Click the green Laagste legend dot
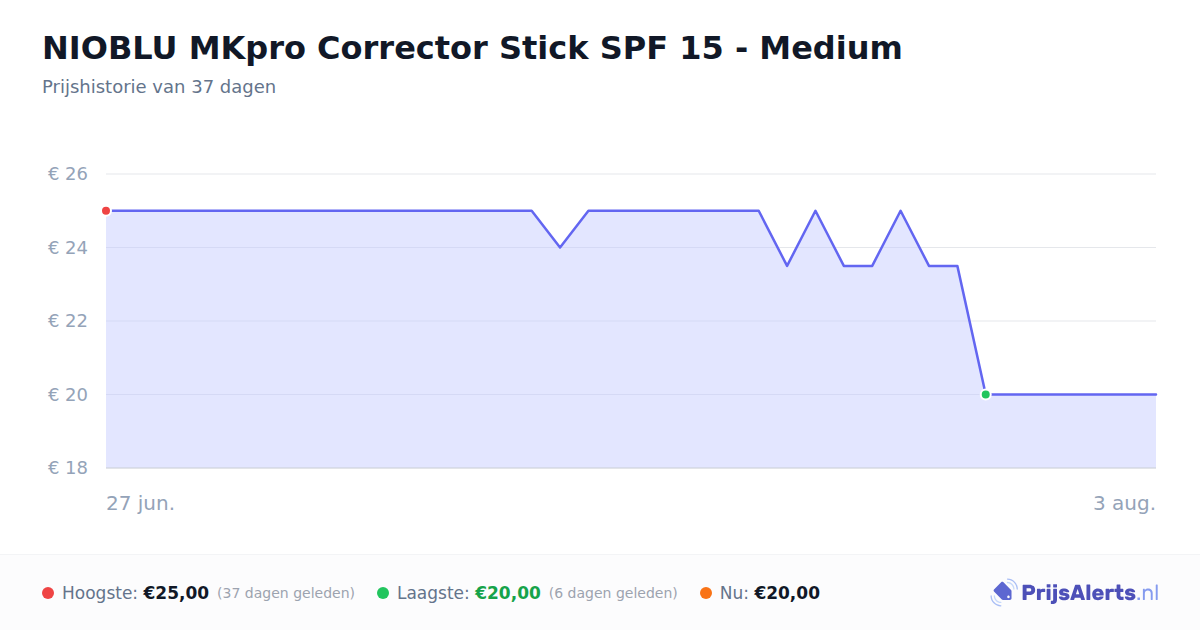Viewport: 1200px width, 630px height. [383, 593]
